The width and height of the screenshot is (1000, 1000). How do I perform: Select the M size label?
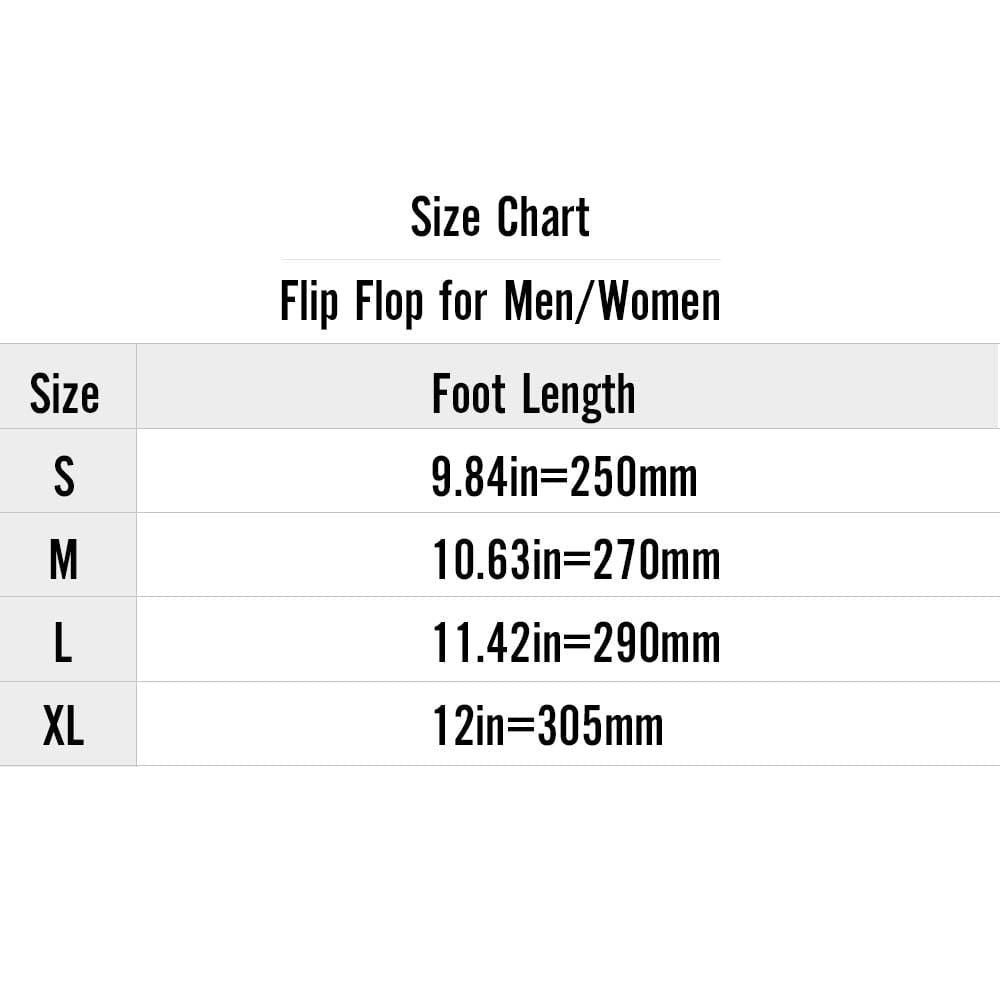tap(64, 560)
